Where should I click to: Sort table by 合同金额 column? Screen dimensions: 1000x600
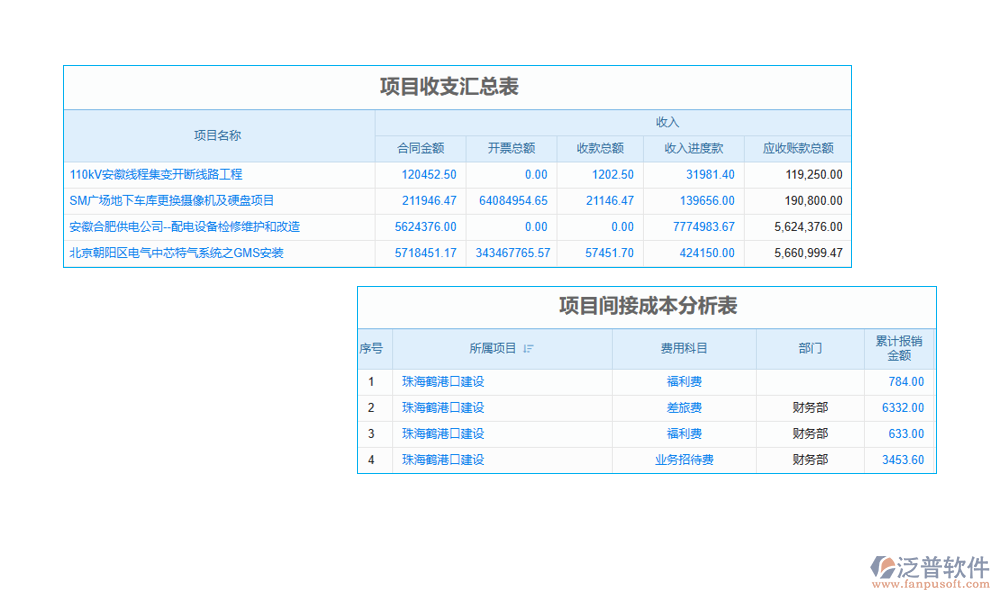[x=421, y=147]
